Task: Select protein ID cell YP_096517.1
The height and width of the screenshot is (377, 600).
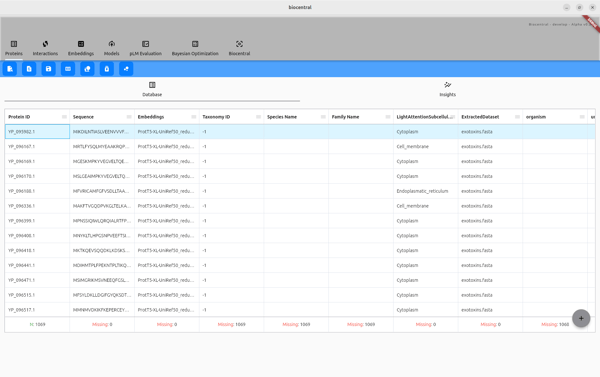Action: click(x=37, y=310)
